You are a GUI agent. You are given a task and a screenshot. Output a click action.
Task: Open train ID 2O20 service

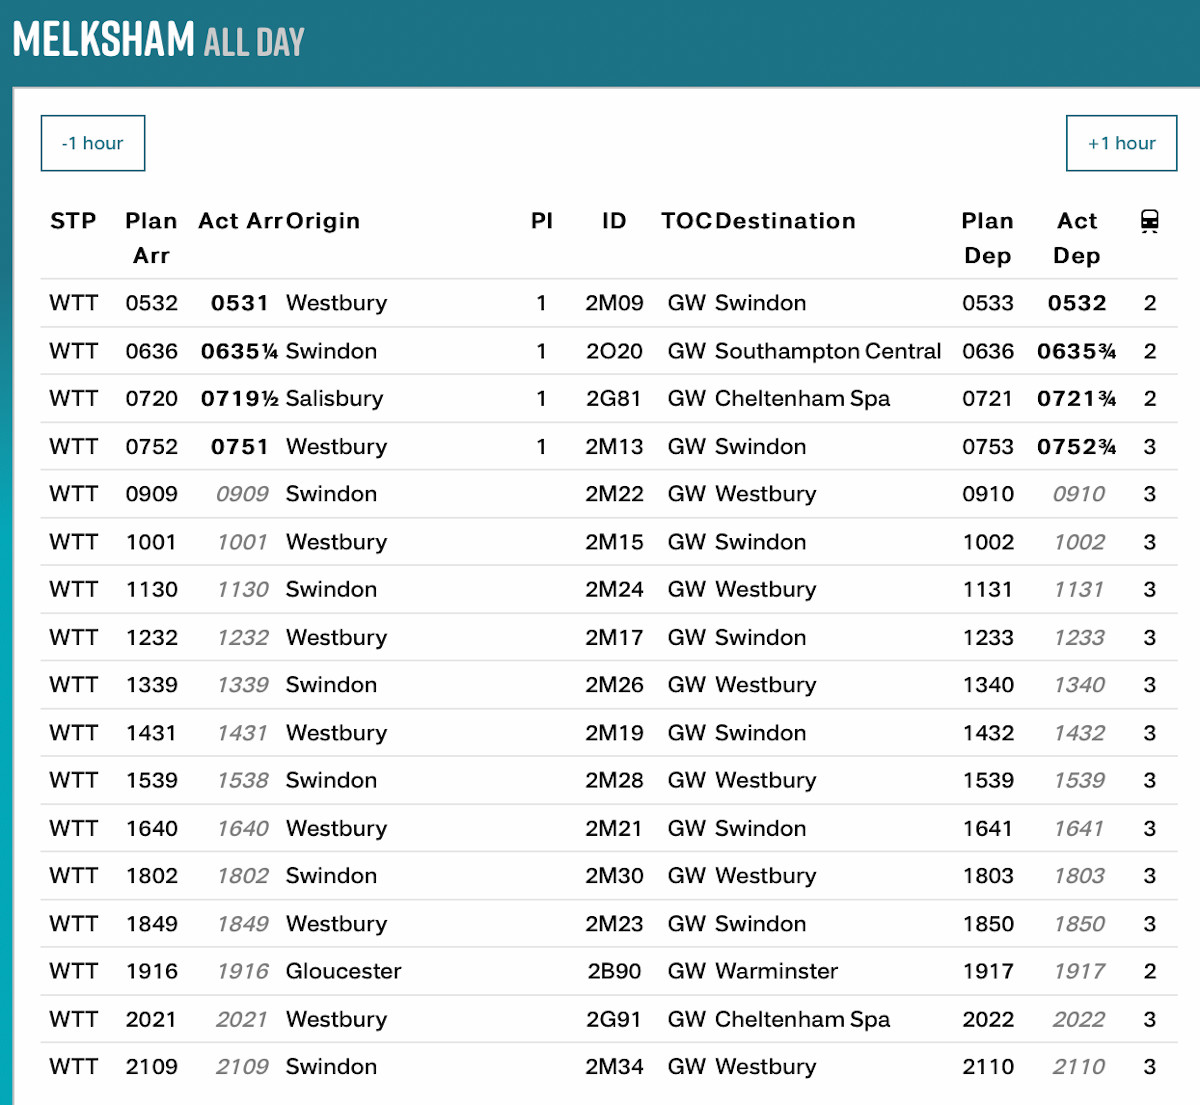pyautogui.click(x=614, y=351)
